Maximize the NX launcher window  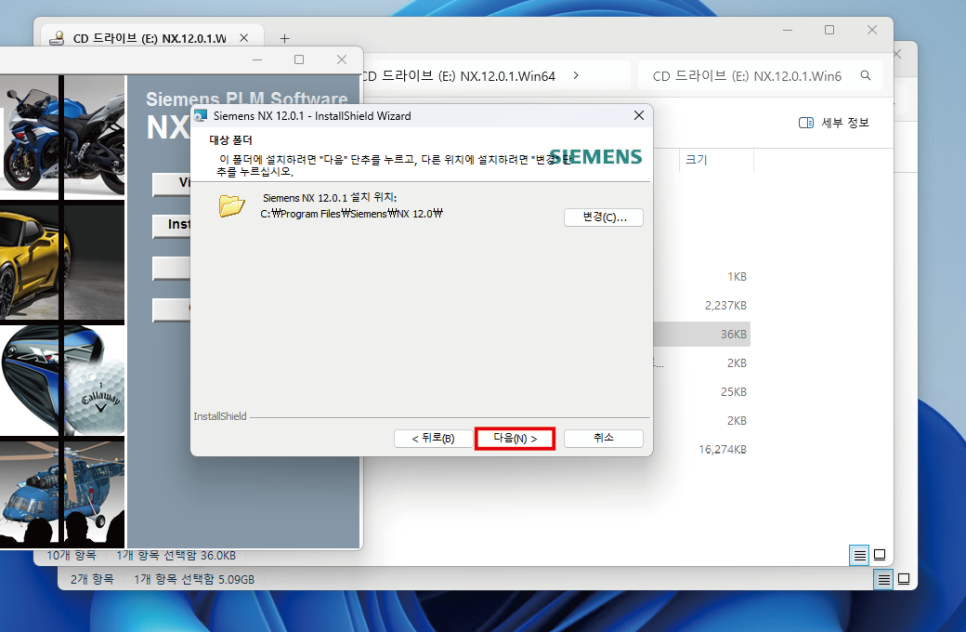(299, 60)
